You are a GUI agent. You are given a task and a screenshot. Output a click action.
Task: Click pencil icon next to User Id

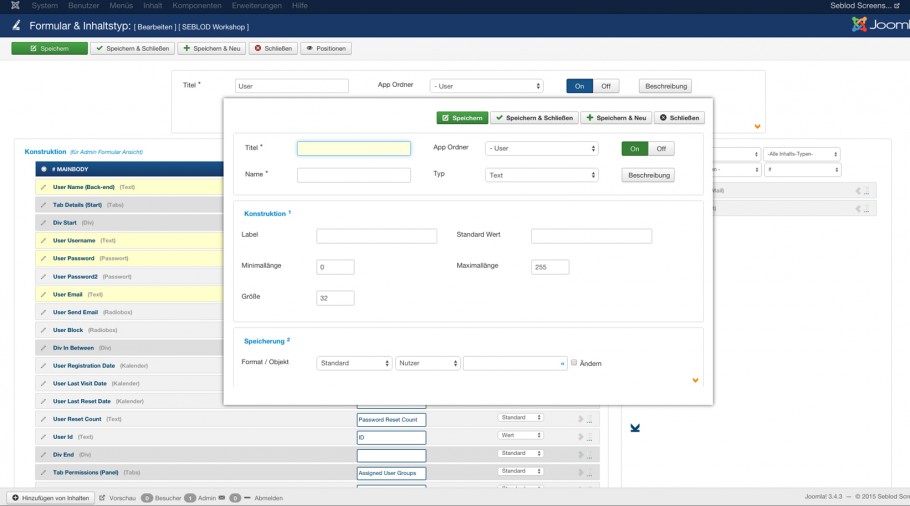click(x=44, y=437)
